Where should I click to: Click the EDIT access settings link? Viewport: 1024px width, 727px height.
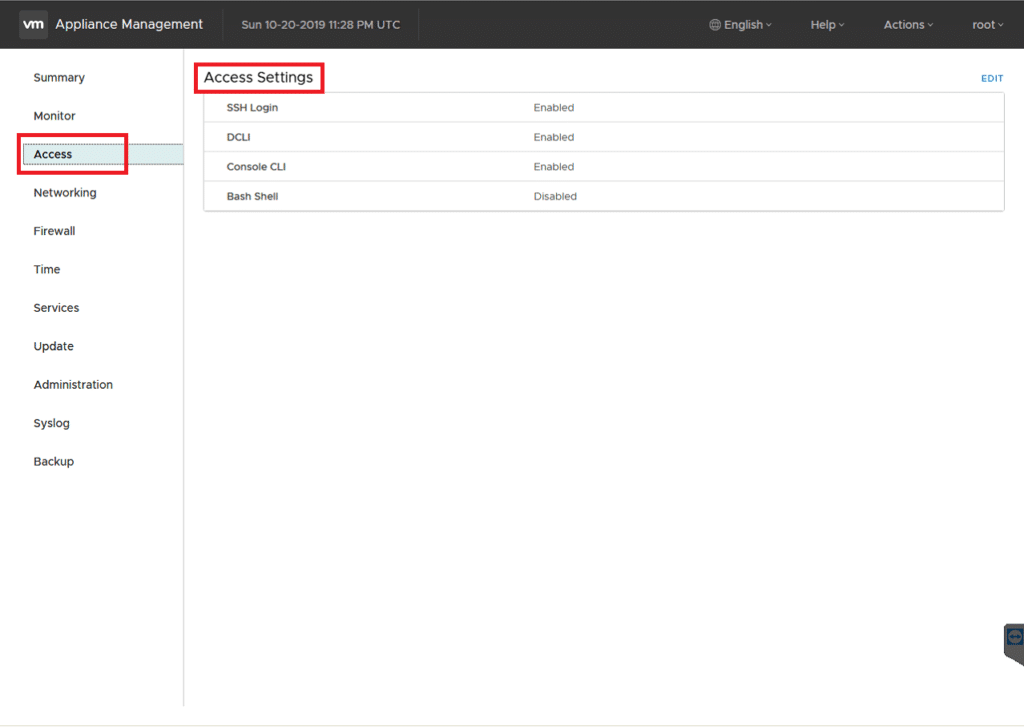pyautogui.click(x=991, y=78)
